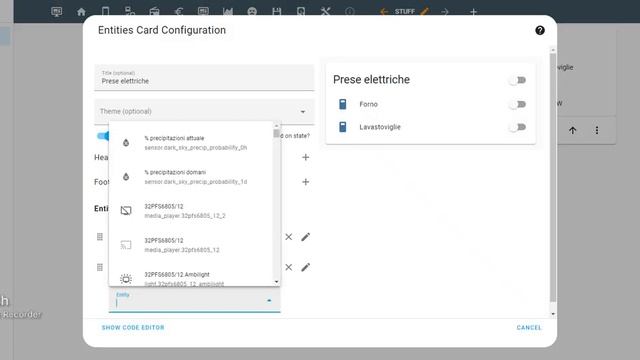Open the info circle view tab
Viewport: 640px width, 360px height.
[x=350, y=12]
